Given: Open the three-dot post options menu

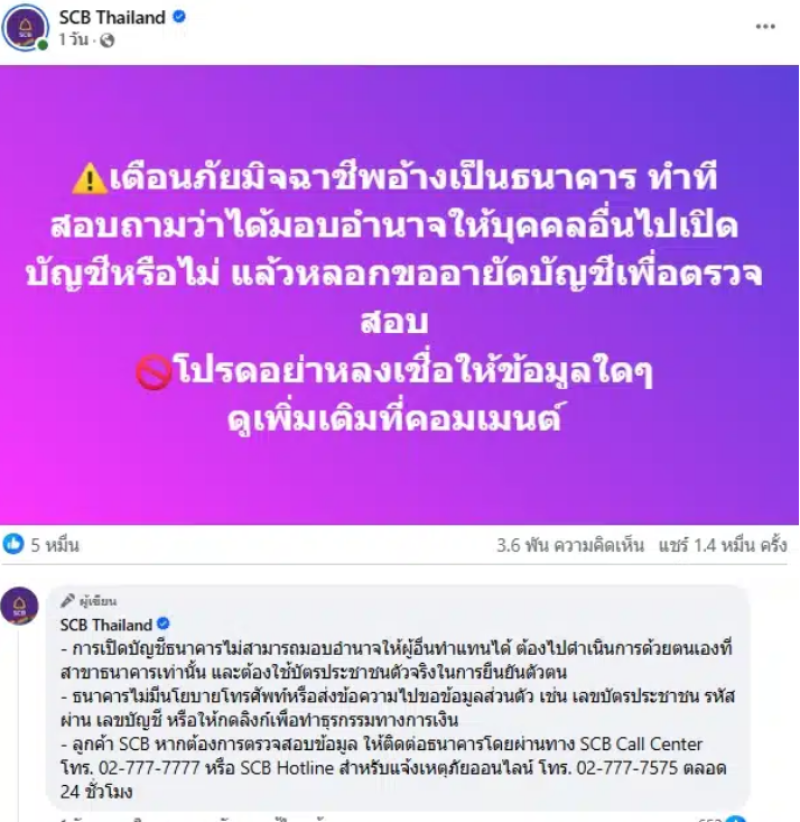Looking at the screenshot, I should [x=765, y=27].
